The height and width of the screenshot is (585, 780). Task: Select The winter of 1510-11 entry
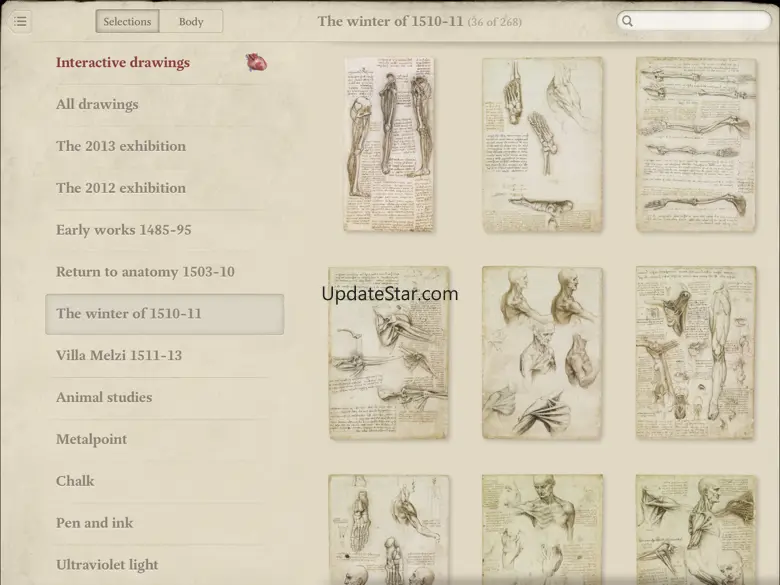165,314
